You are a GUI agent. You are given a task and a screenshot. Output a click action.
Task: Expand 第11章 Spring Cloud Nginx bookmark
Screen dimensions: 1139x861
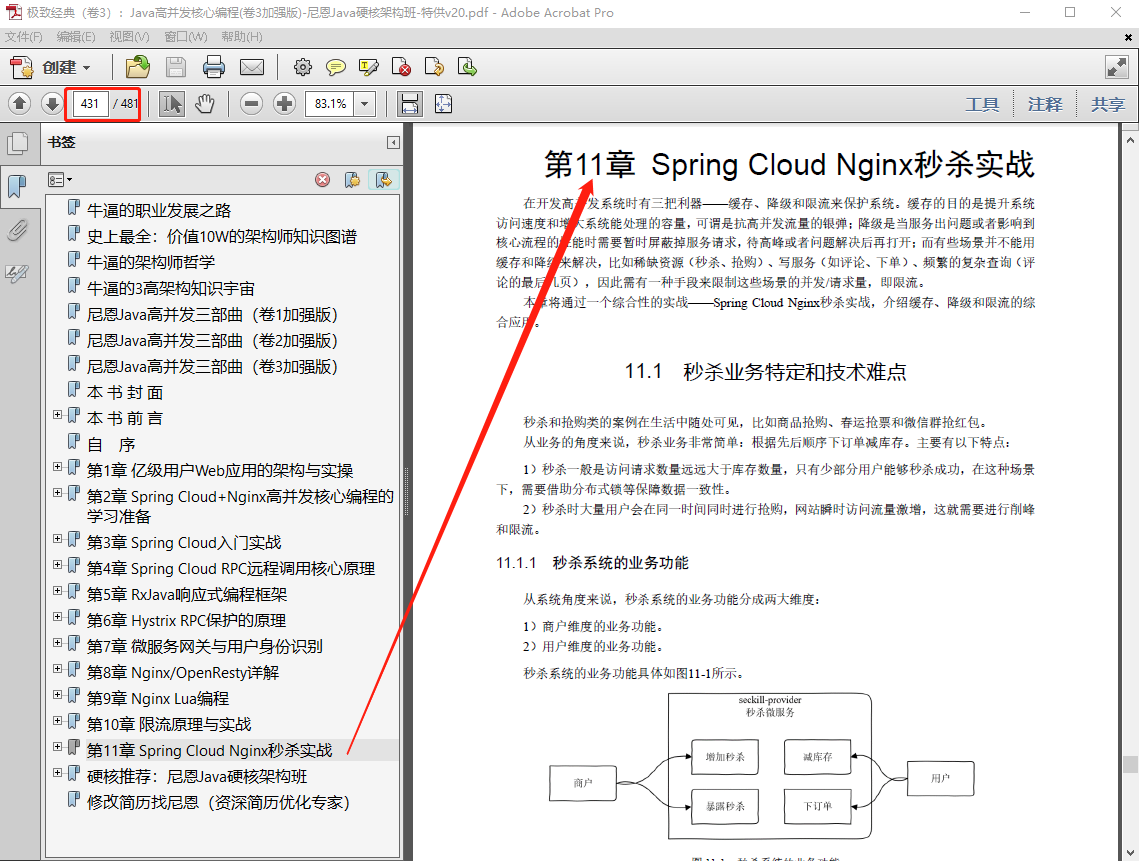point(57,746)
